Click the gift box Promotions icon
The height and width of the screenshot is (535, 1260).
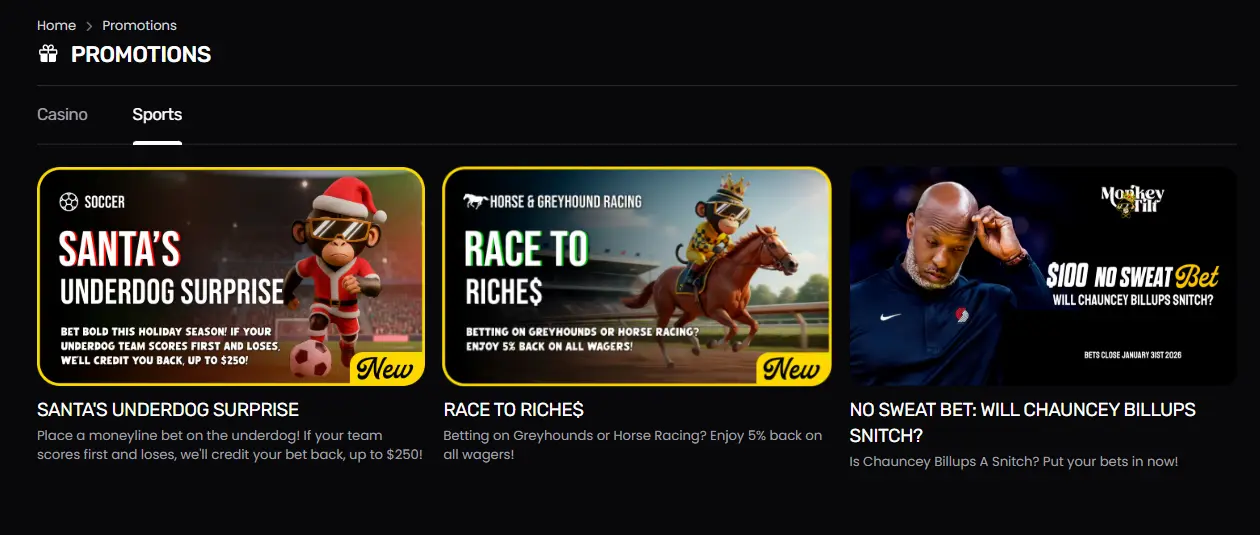(48, 54)
